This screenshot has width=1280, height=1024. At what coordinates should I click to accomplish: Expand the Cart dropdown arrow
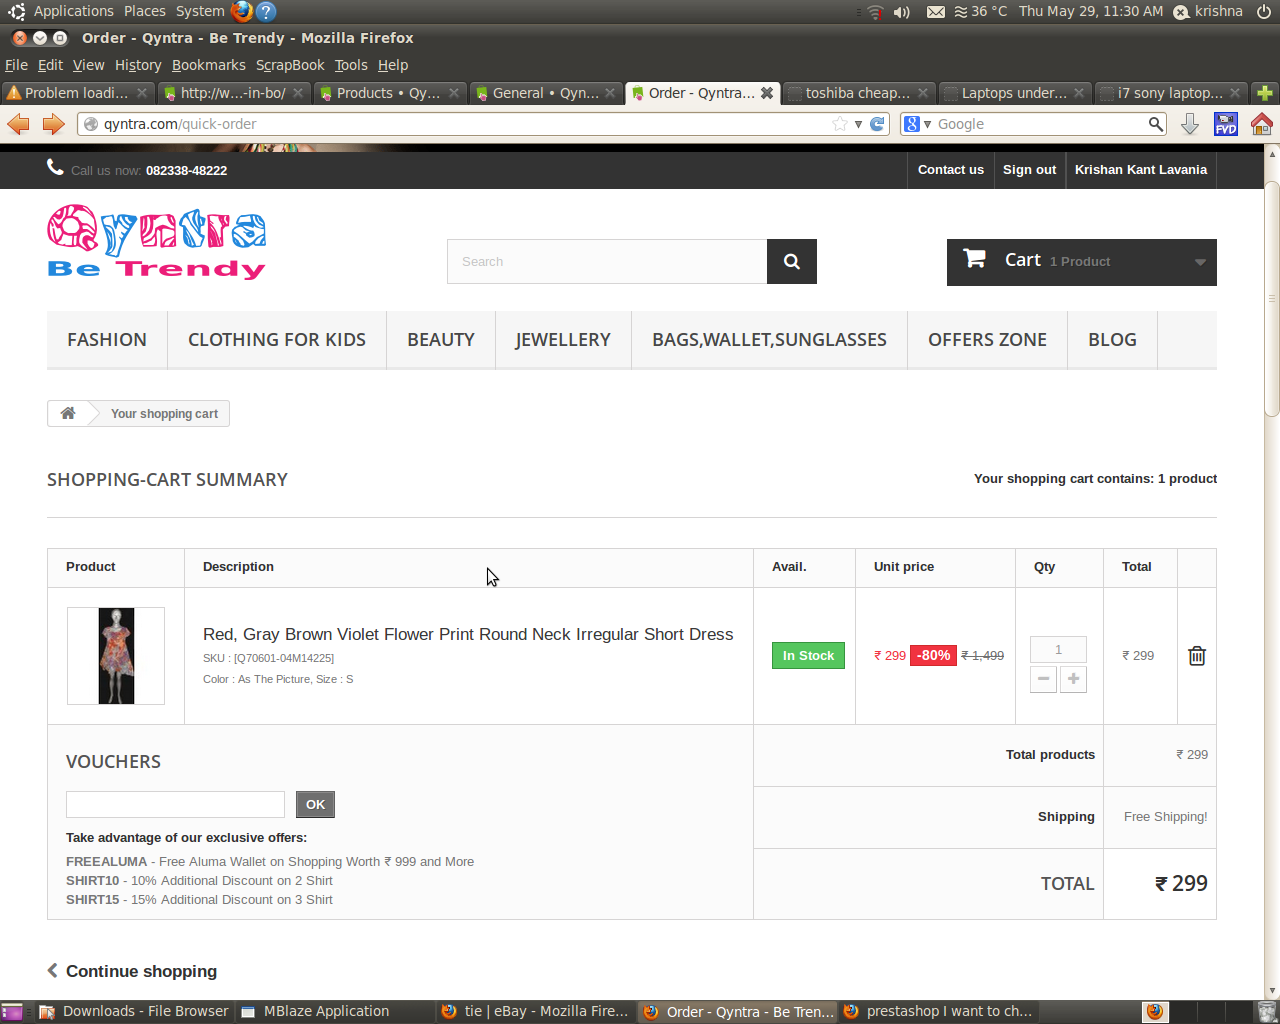point(1200,263)
